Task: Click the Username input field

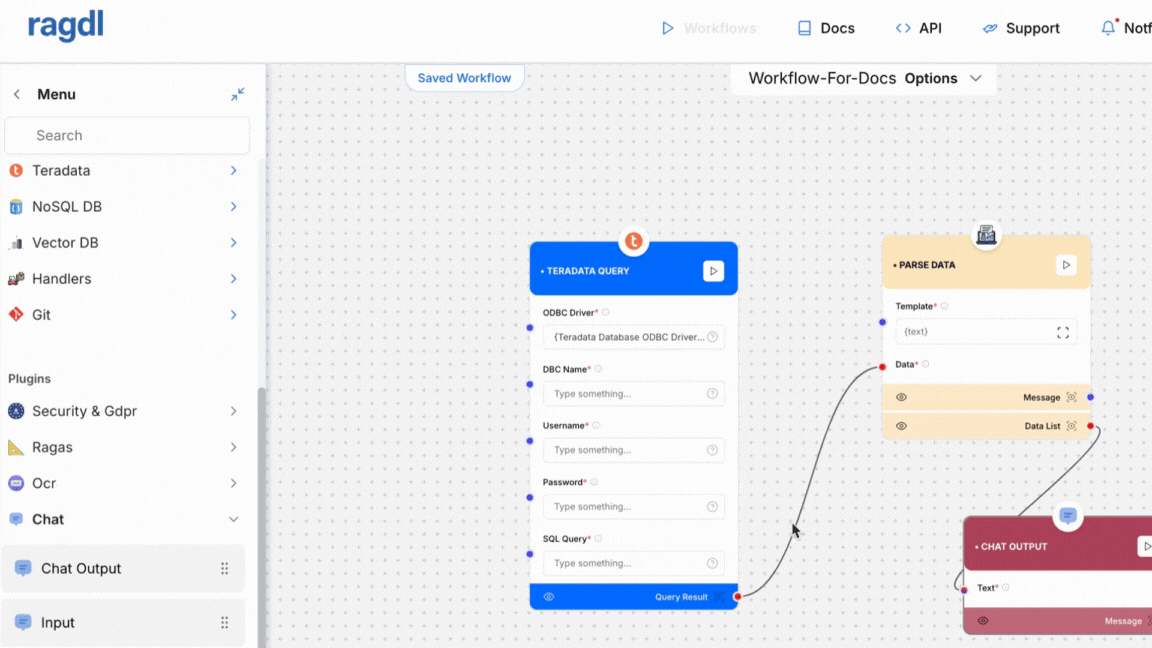Action: (633, 450)
